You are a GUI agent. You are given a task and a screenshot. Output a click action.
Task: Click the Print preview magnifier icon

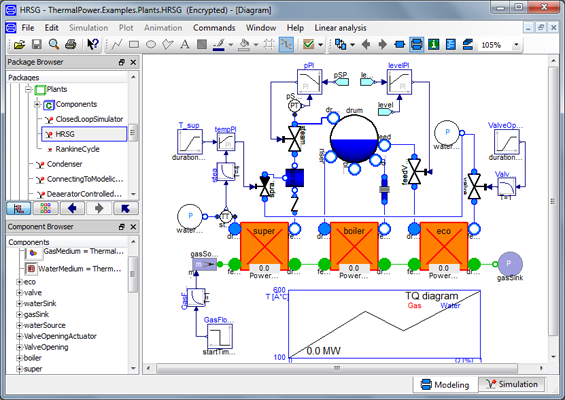coord(54,45)
